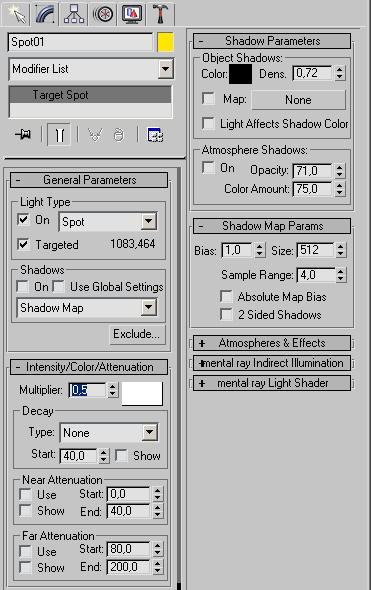Click the Multiplier spinner arrows

pyautogui.click(x=113, y=390)
